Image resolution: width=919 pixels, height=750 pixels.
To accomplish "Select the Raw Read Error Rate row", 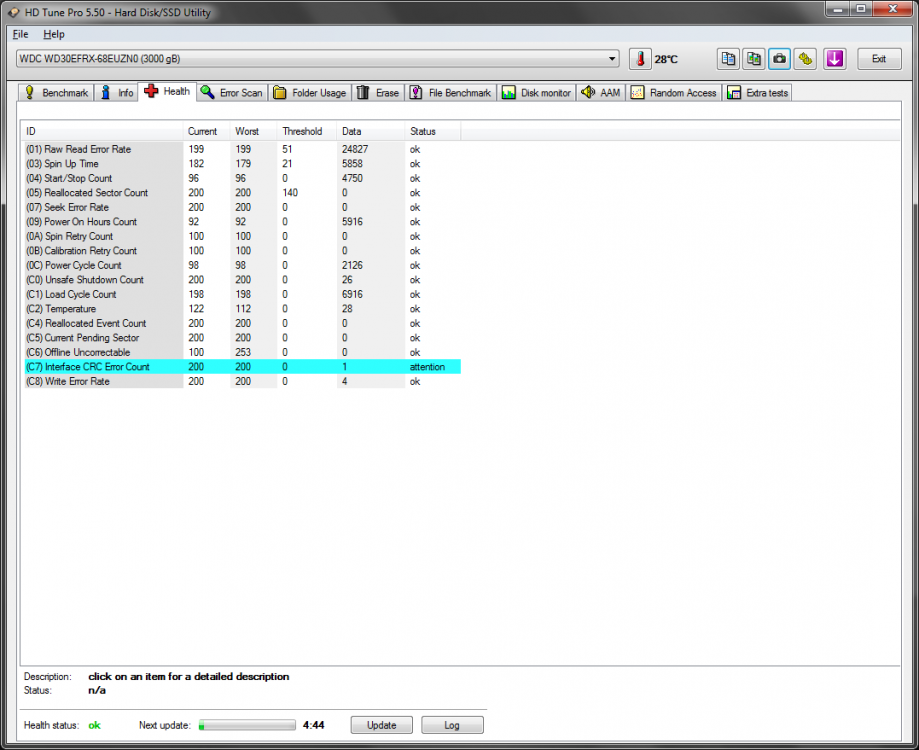I will coord(242,149).
